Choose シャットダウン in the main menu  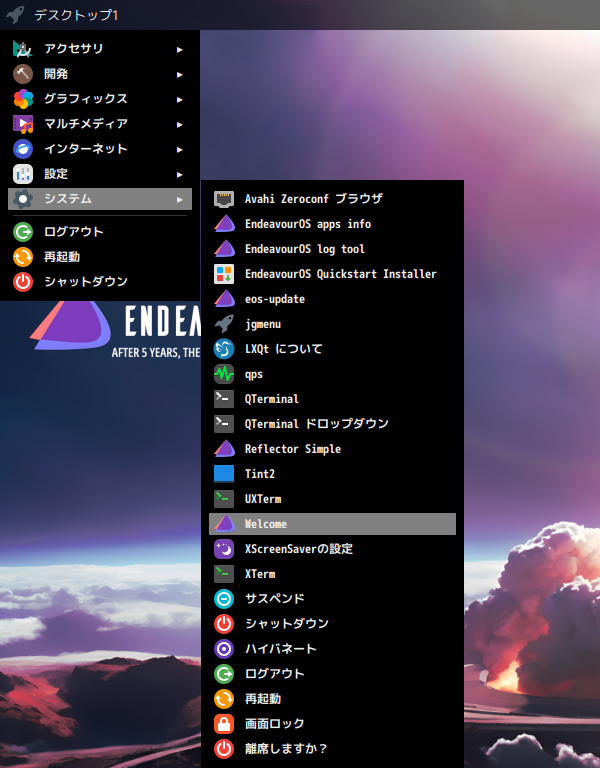[x=100, y=282]
